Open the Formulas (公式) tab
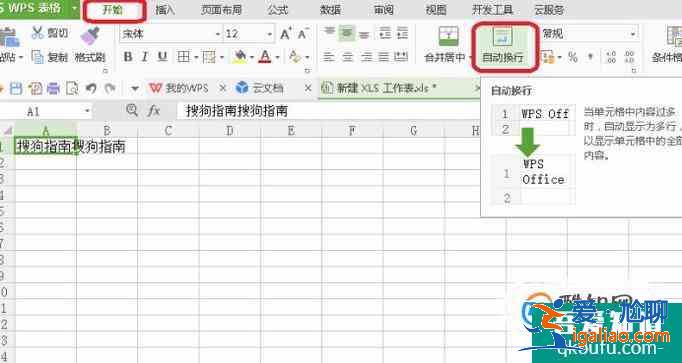682x363 pixels. click(277, 10)
